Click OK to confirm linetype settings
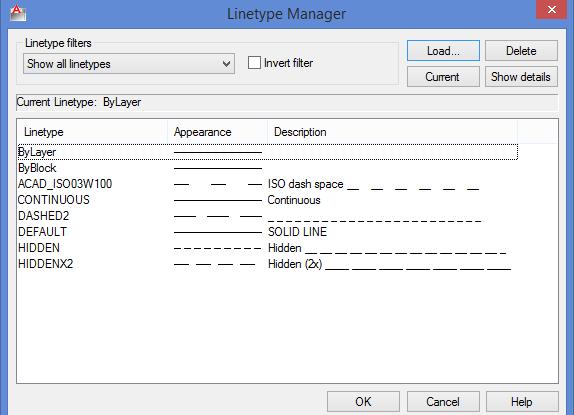 [363, 402]
